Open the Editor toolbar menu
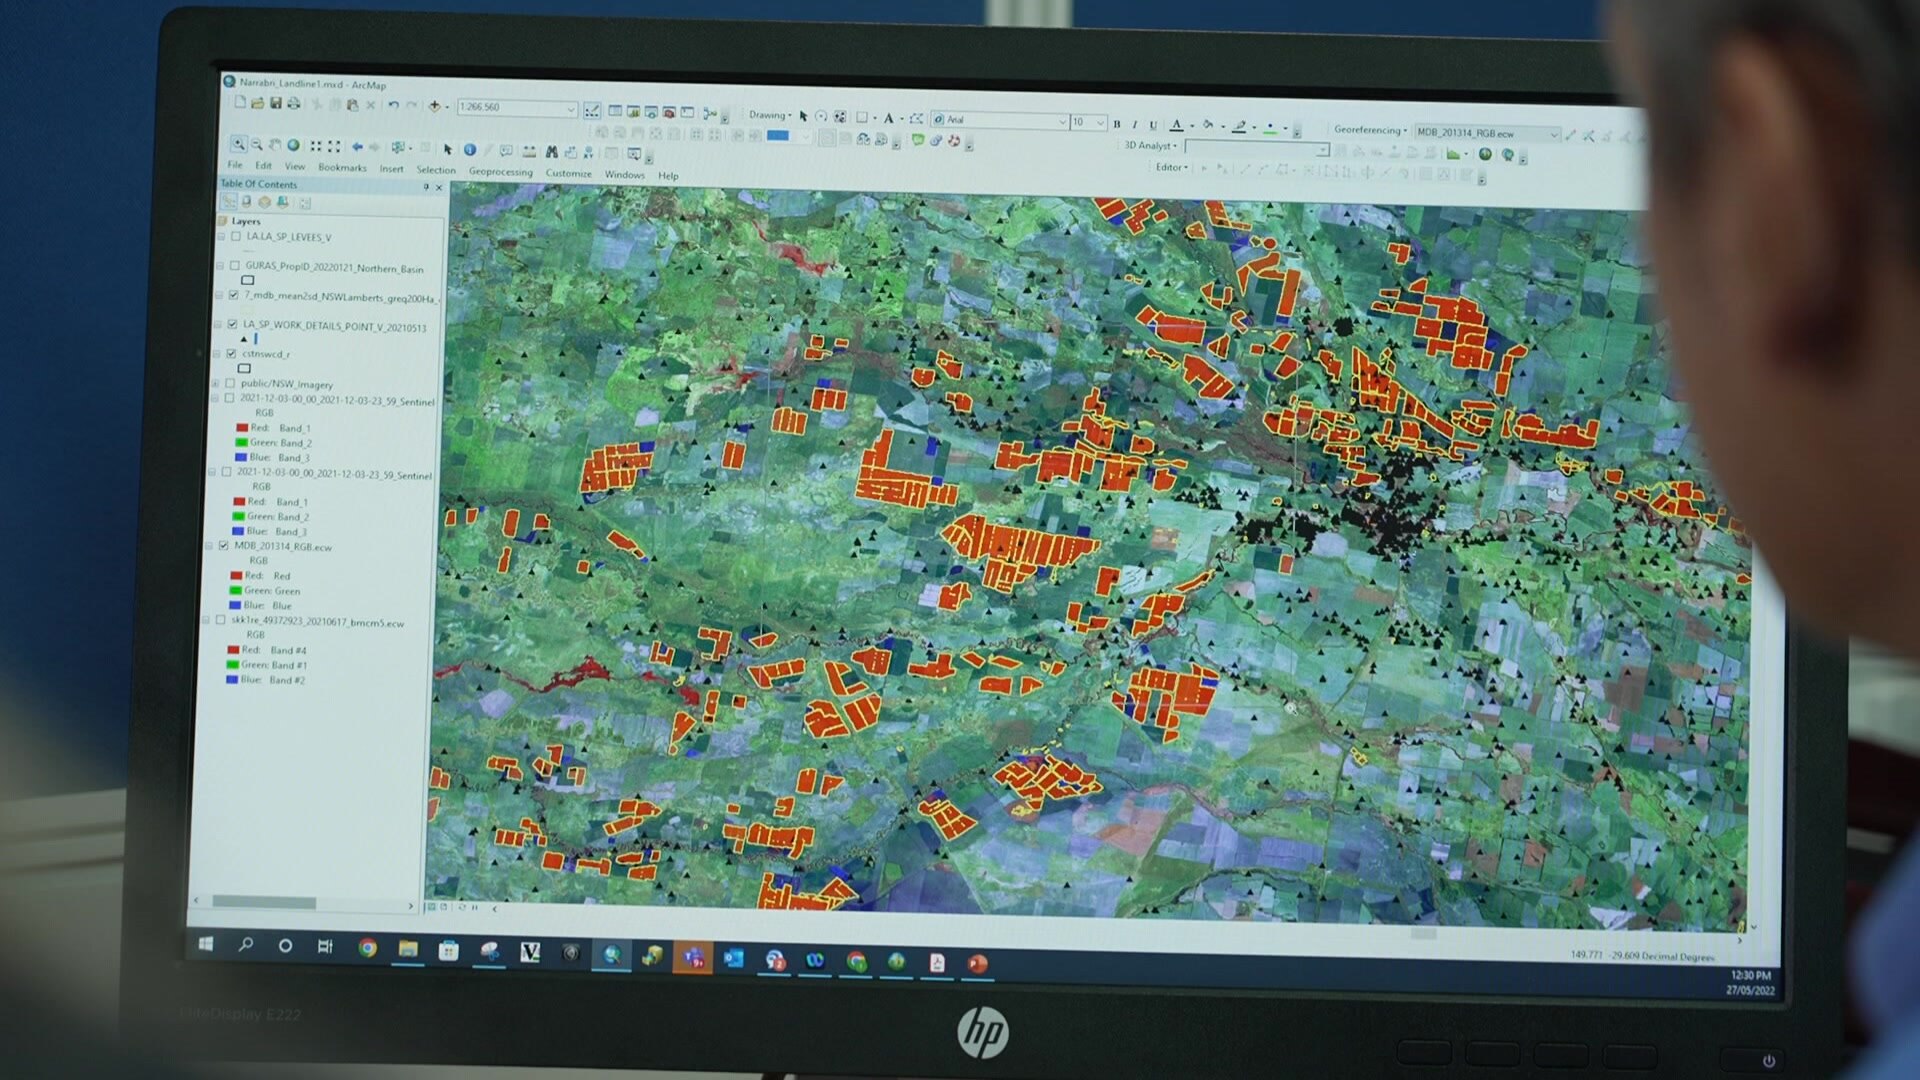 point(1171,167)
